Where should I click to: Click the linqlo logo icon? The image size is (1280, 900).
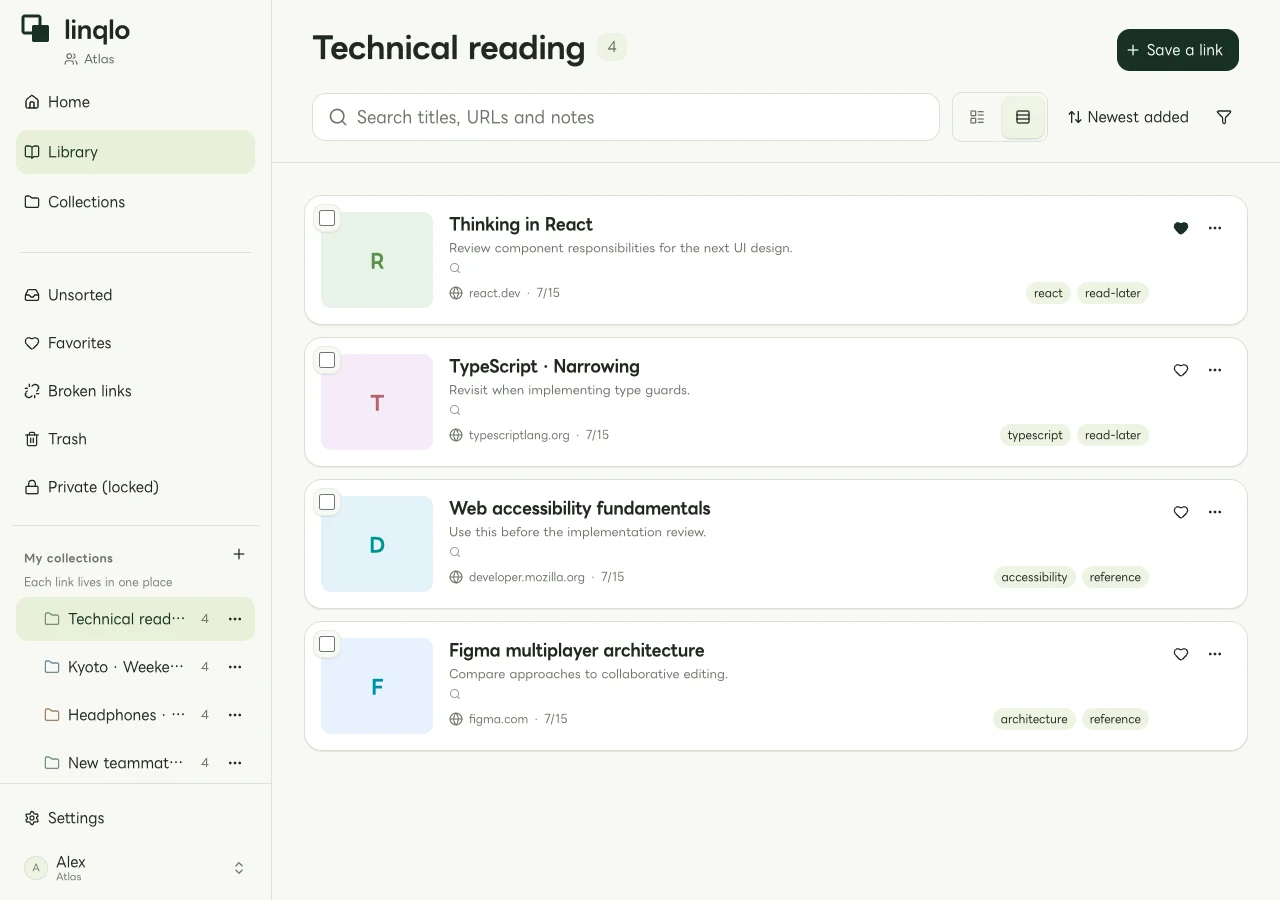[35, 29]
